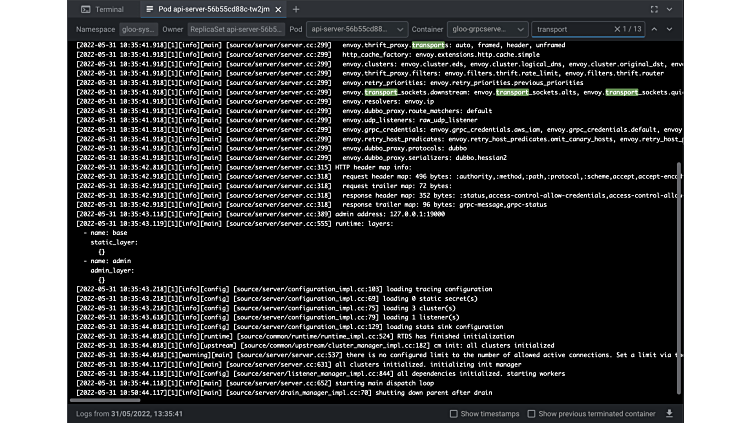Open the Container selector dropdown

click(x=486, y=30)
